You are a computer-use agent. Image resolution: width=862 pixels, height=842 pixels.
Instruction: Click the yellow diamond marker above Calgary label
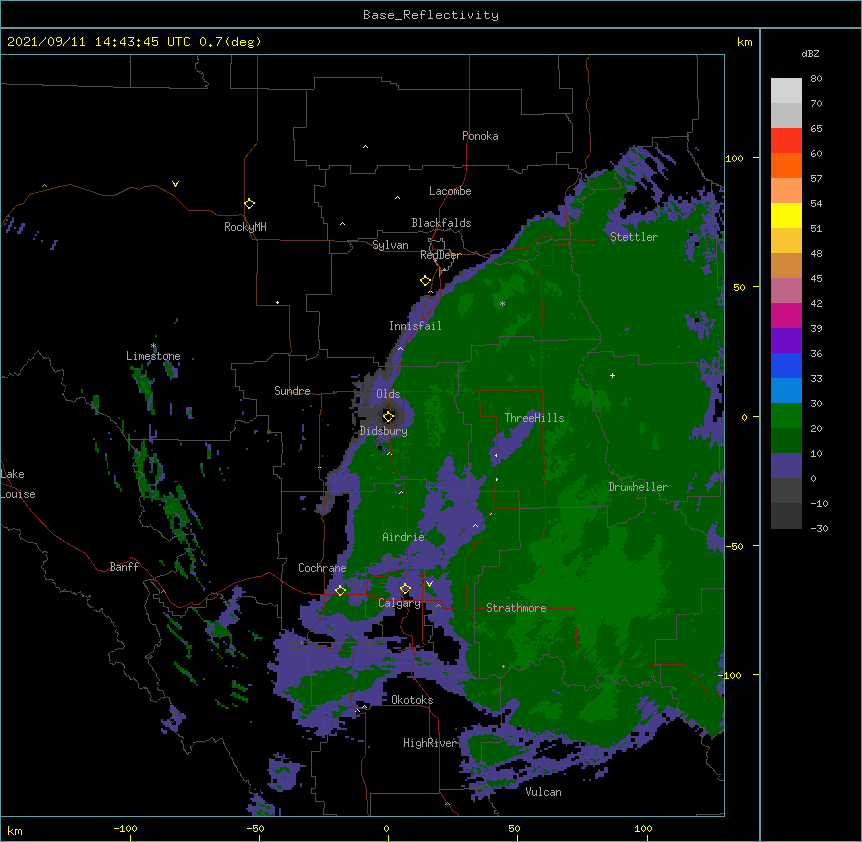(405, 589)
